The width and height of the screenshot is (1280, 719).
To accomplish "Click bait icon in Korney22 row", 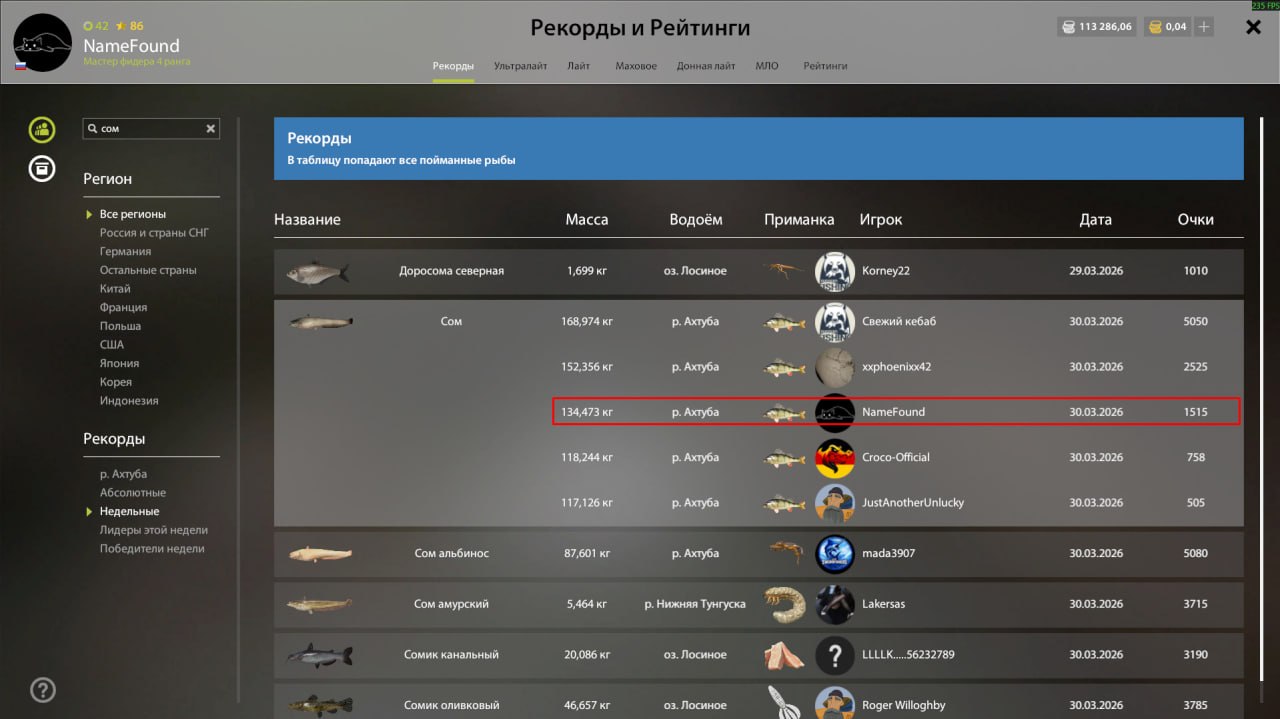I will click(x=785, y=271).
